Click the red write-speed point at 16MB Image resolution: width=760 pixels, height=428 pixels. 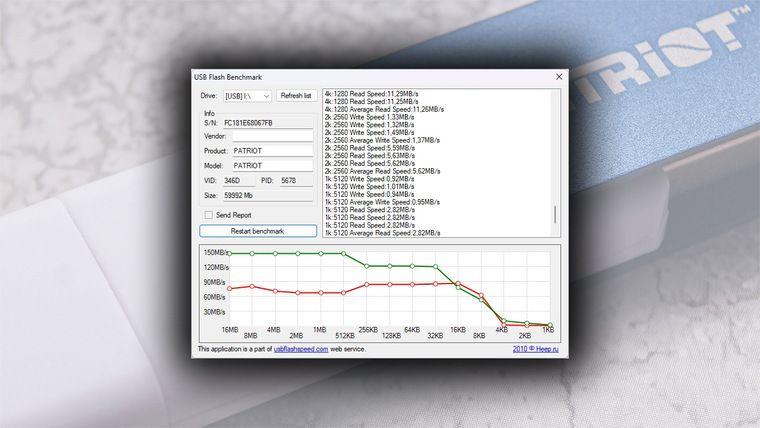point(230,289)
